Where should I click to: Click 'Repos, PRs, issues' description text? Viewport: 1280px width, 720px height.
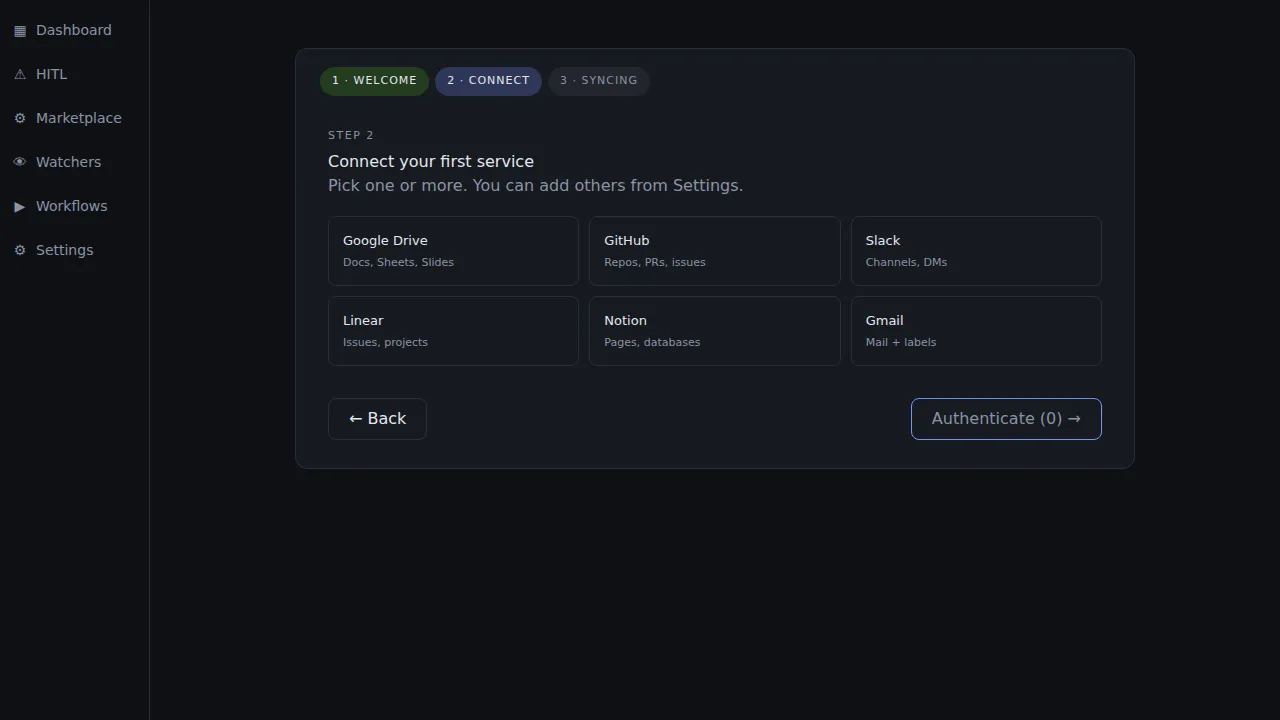coord(655,262)
